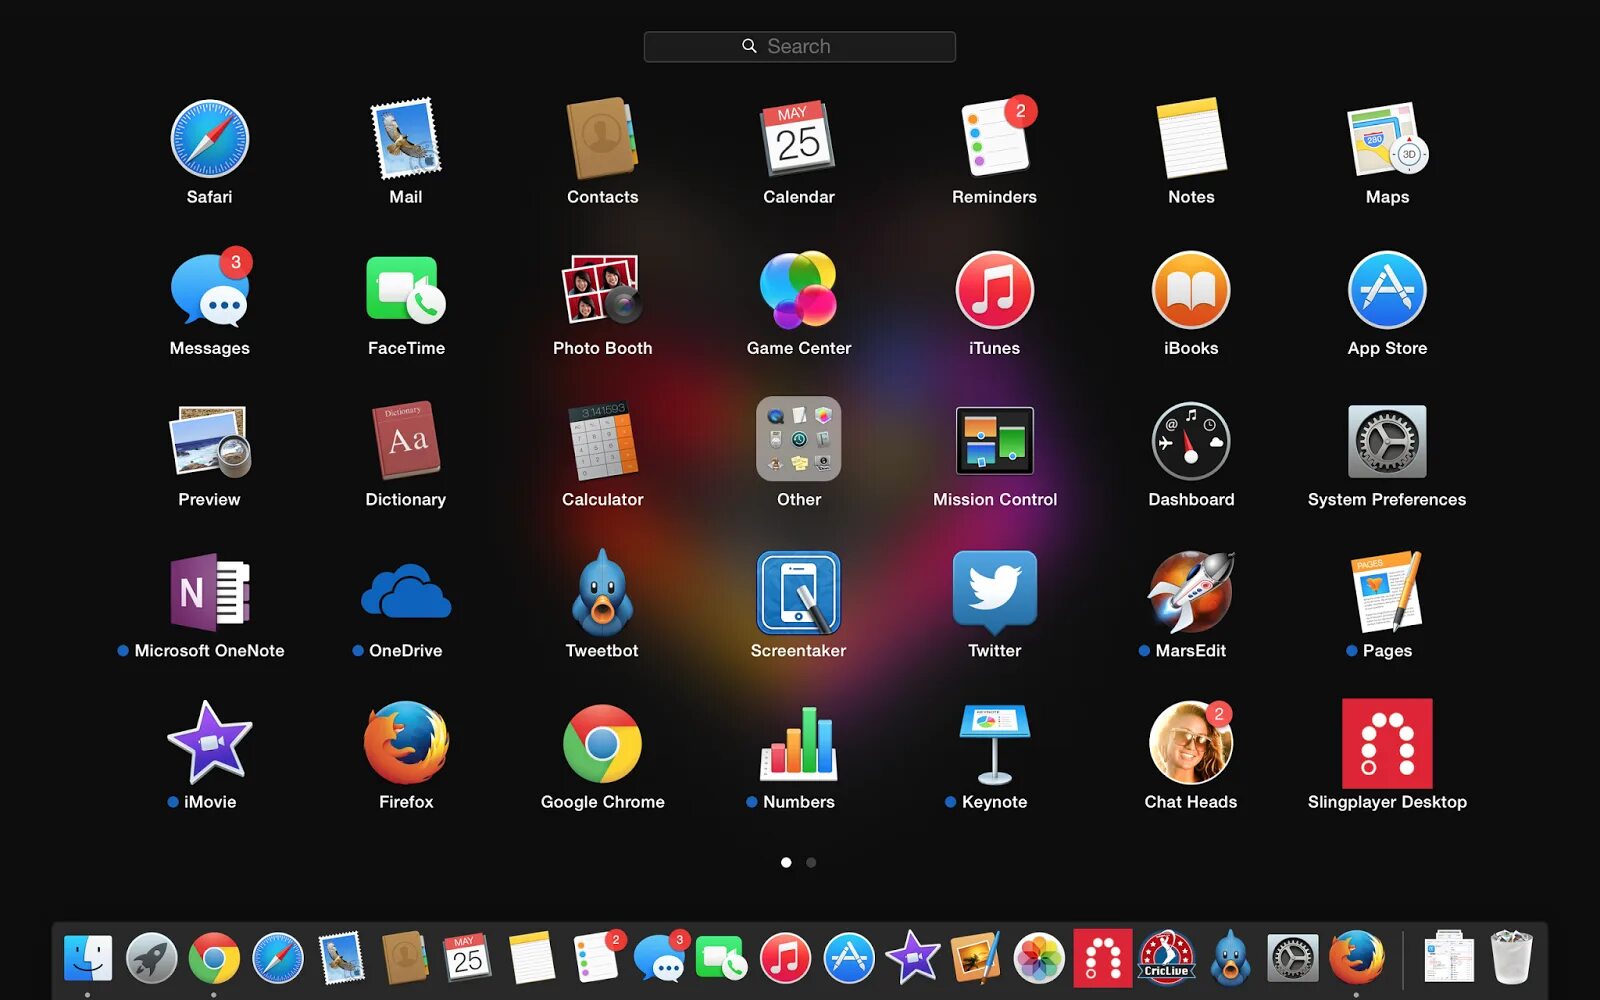The width and height of the screenshot is (1600, 1000).
Task: Launch Microsoft OneNote
Action: point(209,592)
